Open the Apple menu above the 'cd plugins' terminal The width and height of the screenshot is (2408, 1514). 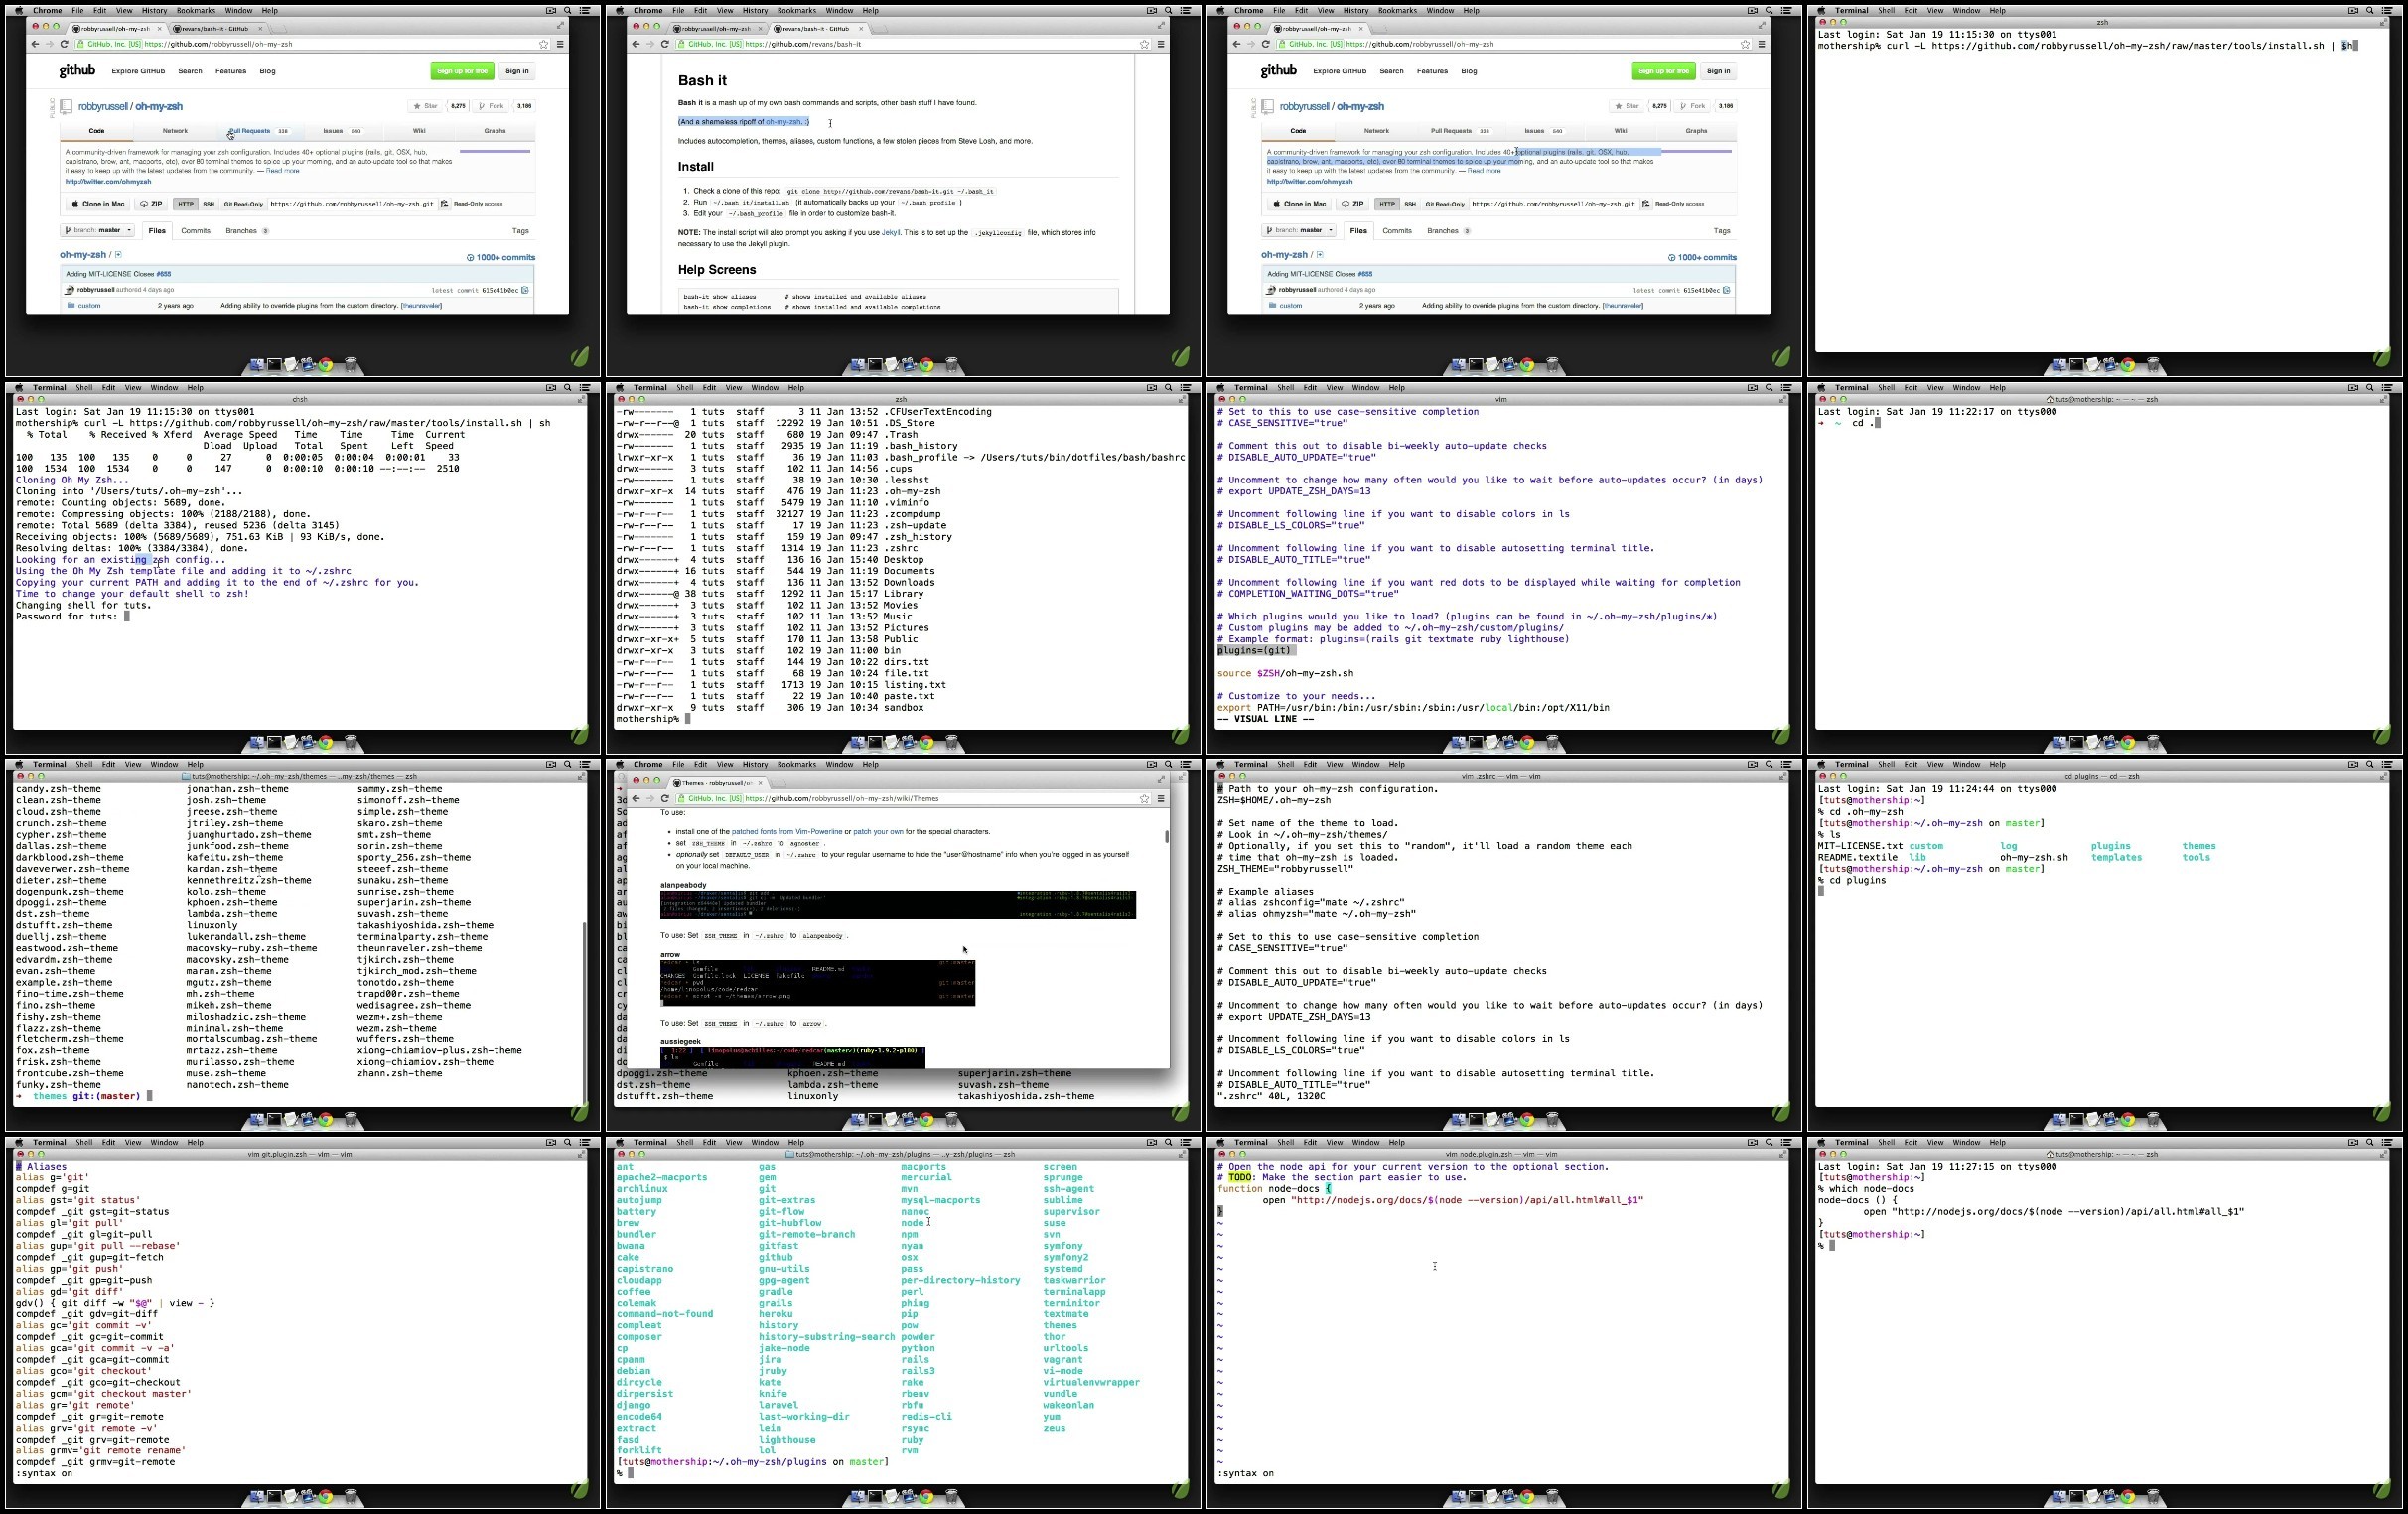tap(1820, 765)
